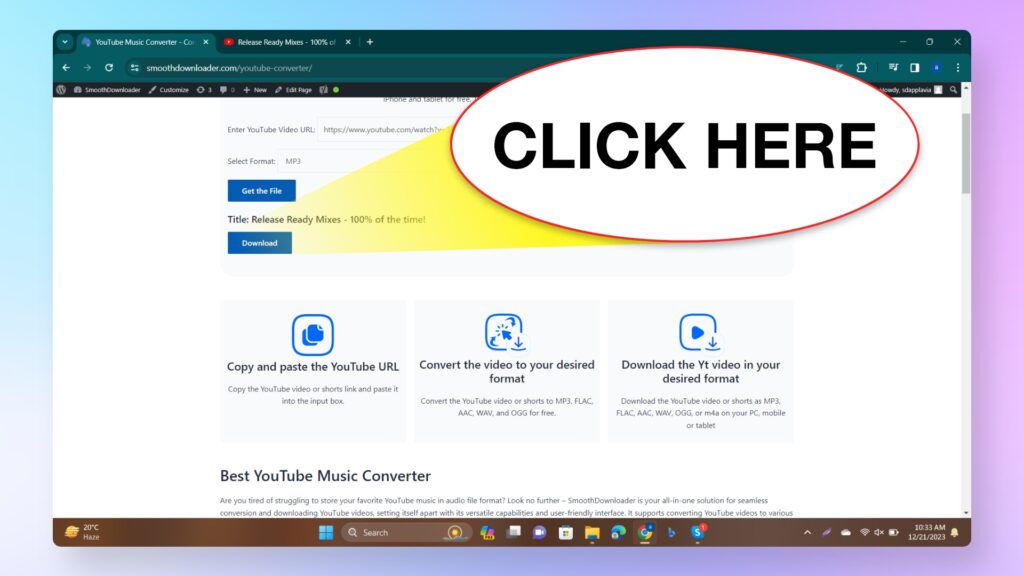Click Customize in the admin bar
Viewport: 1024px width, 576px height.
[168, 90]
